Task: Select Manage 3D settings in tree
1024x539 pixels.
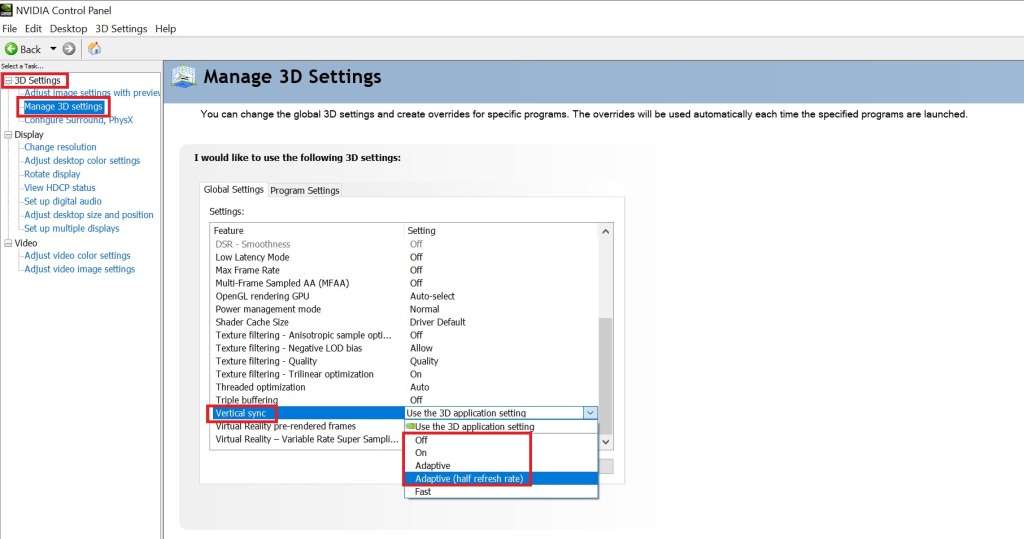Action: tap(63, 106)
